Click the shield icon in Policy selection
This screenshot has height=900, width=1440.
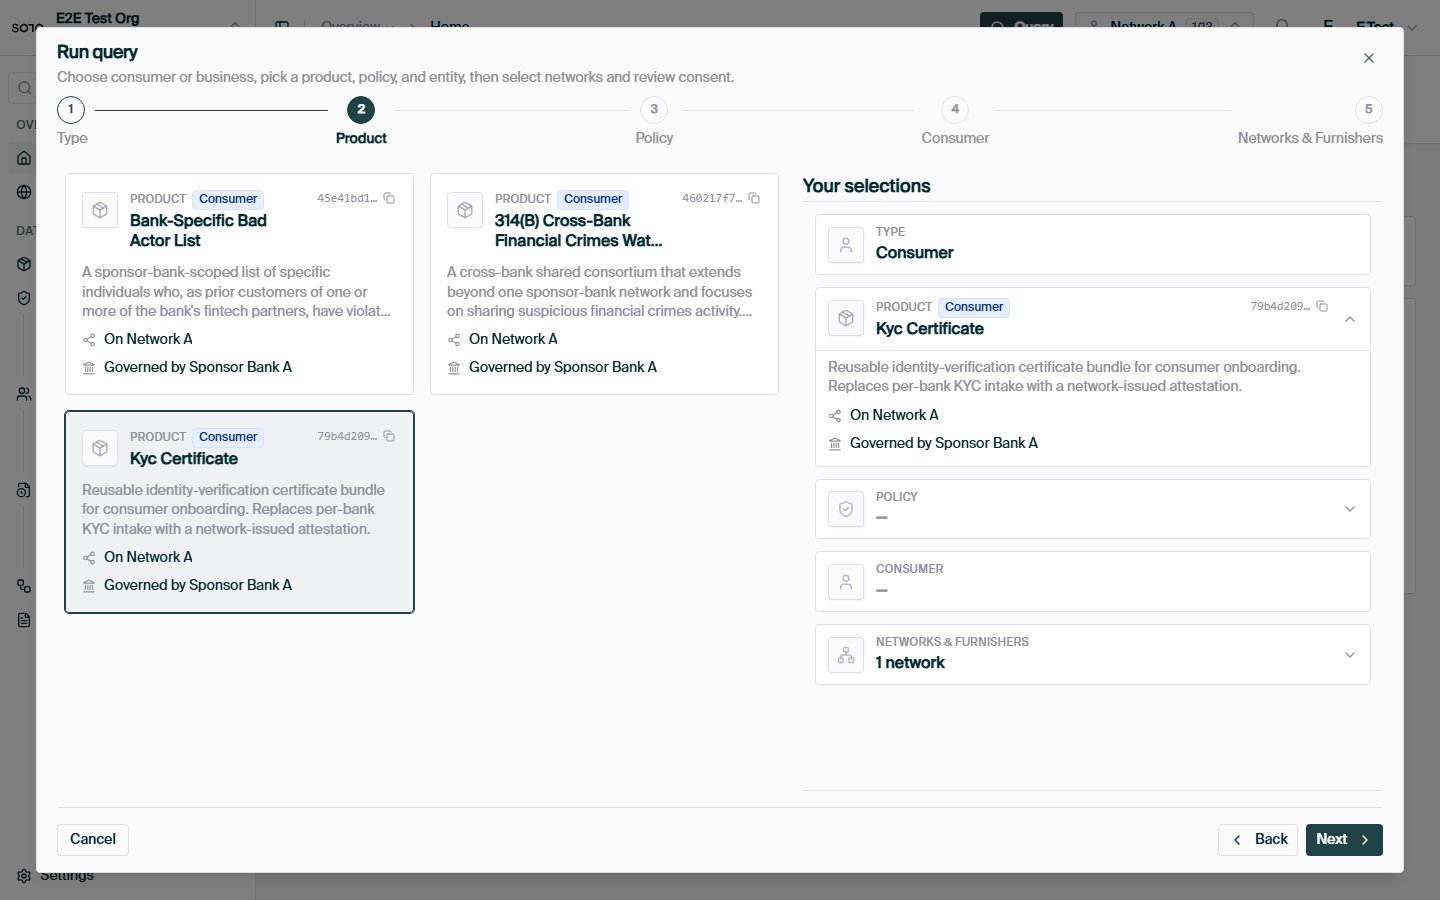[846, 509]
